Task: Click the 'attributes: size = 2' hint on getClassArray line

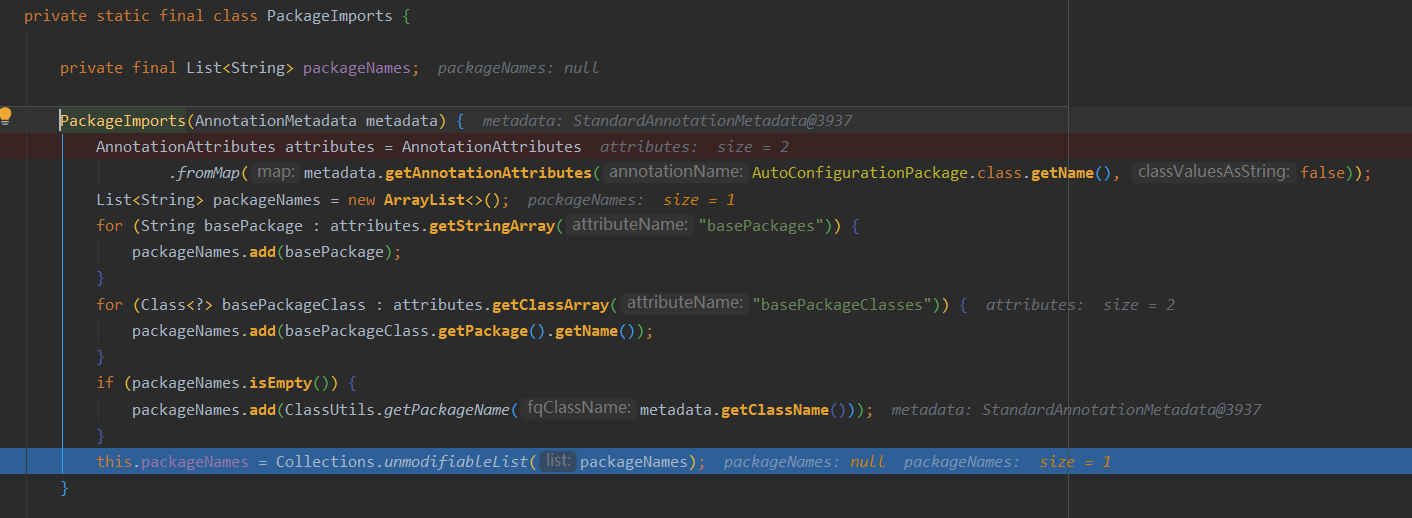Action: click(x=1080, y=304)
